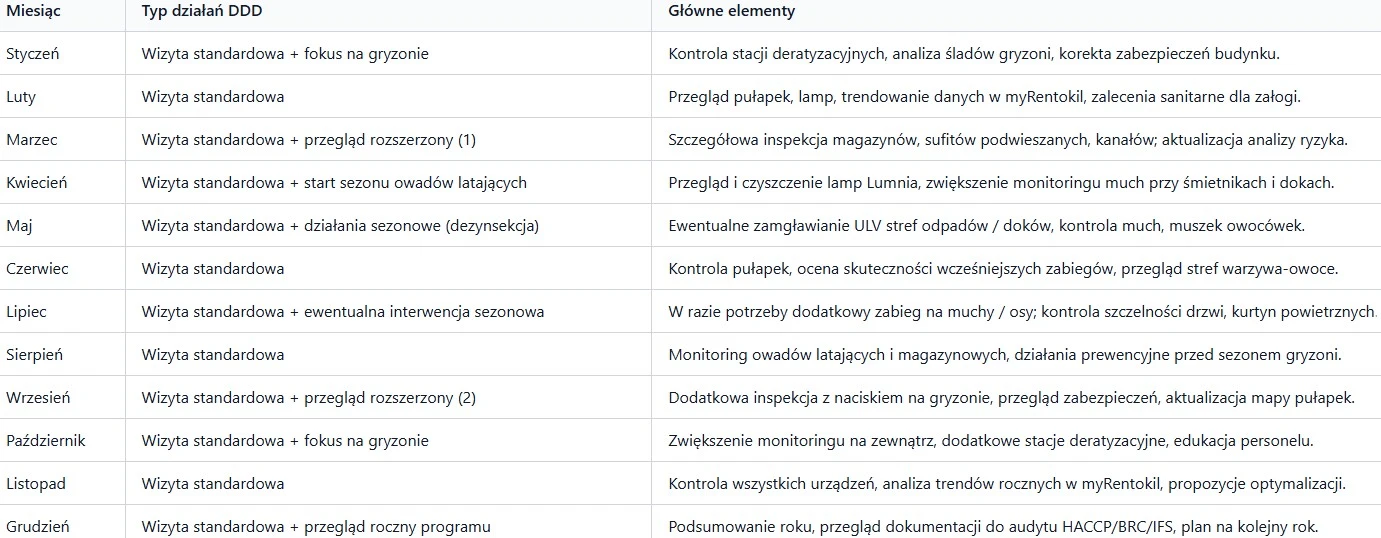Image resolution: width=1381 pixels, height=538 pixels.
Task: Select 'działania sezonowe (dezynsekcja)' activity cell
Action: 389,226
